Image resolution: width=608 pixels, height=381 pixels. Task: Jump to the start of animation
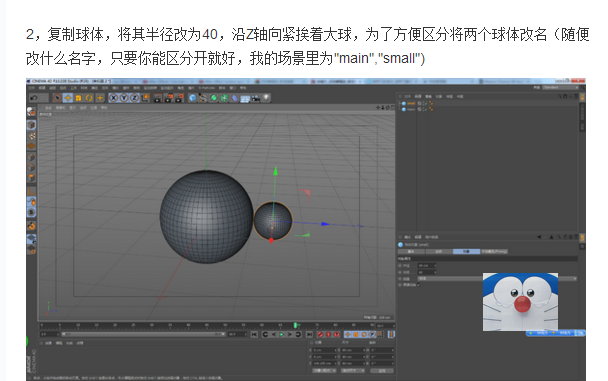[254, 334]
